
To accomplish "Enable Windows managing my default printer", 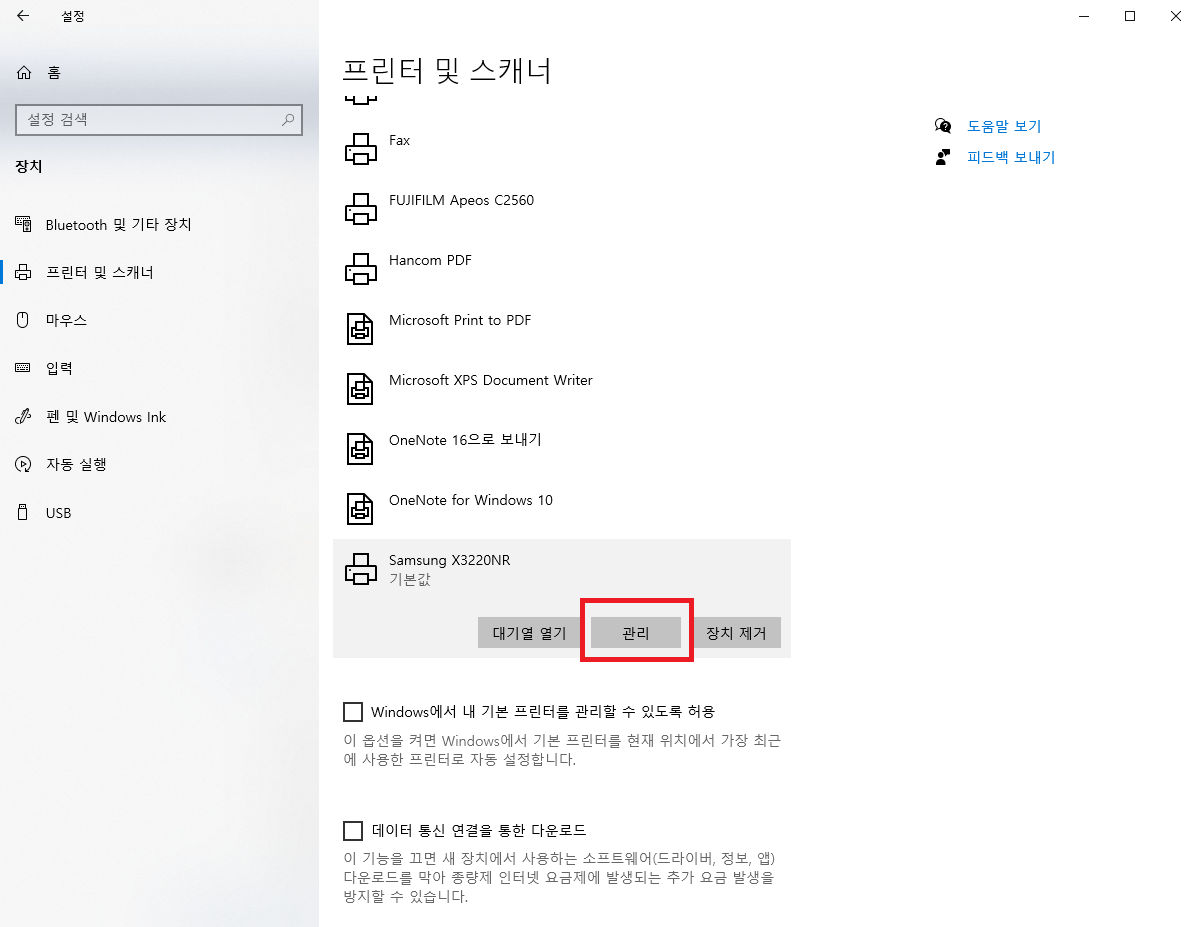I will pyautogui.click(x=352, y=711).
